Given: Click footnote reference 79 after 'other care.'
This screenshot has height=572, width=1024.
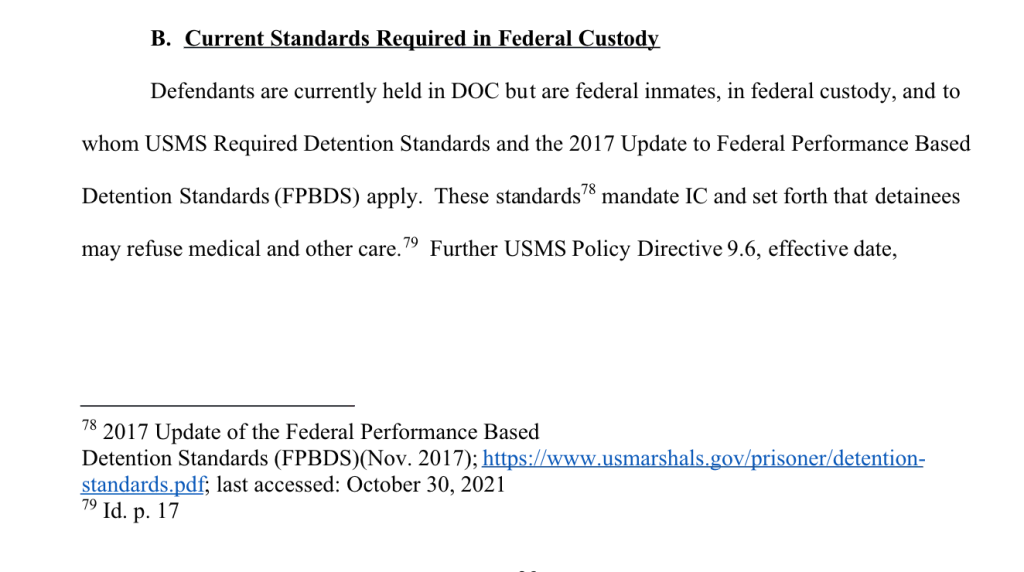Looking at the screenshot, I should pyautogui.click(x=410, y=242).
